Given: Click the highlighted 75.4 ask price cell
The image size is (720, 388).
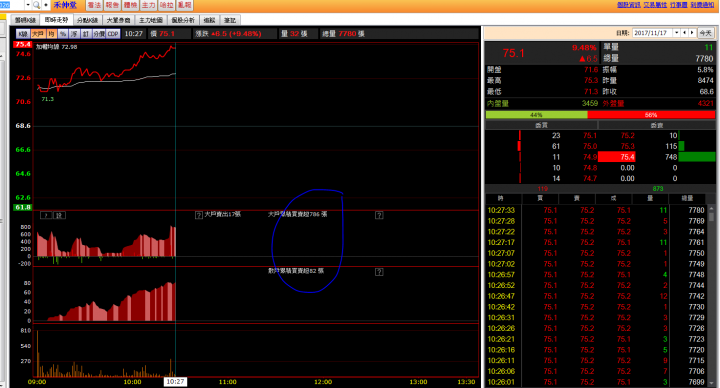Looking at the screenshot, I should click(617, 157).
